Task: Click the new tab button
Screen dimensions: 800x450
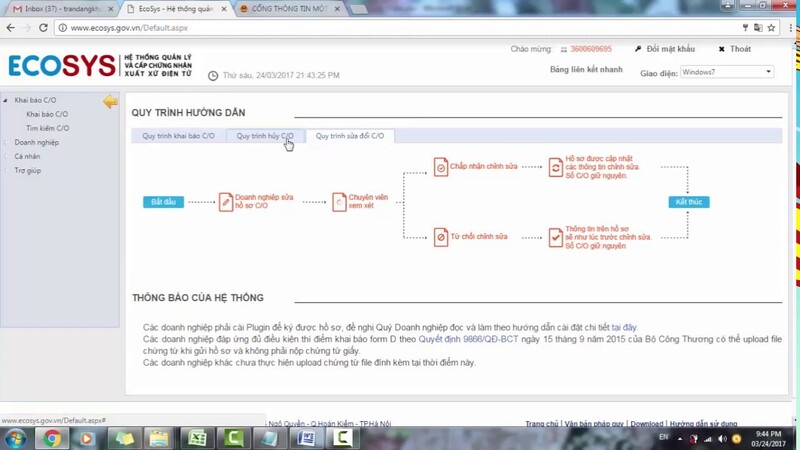Action: point(359,9)
